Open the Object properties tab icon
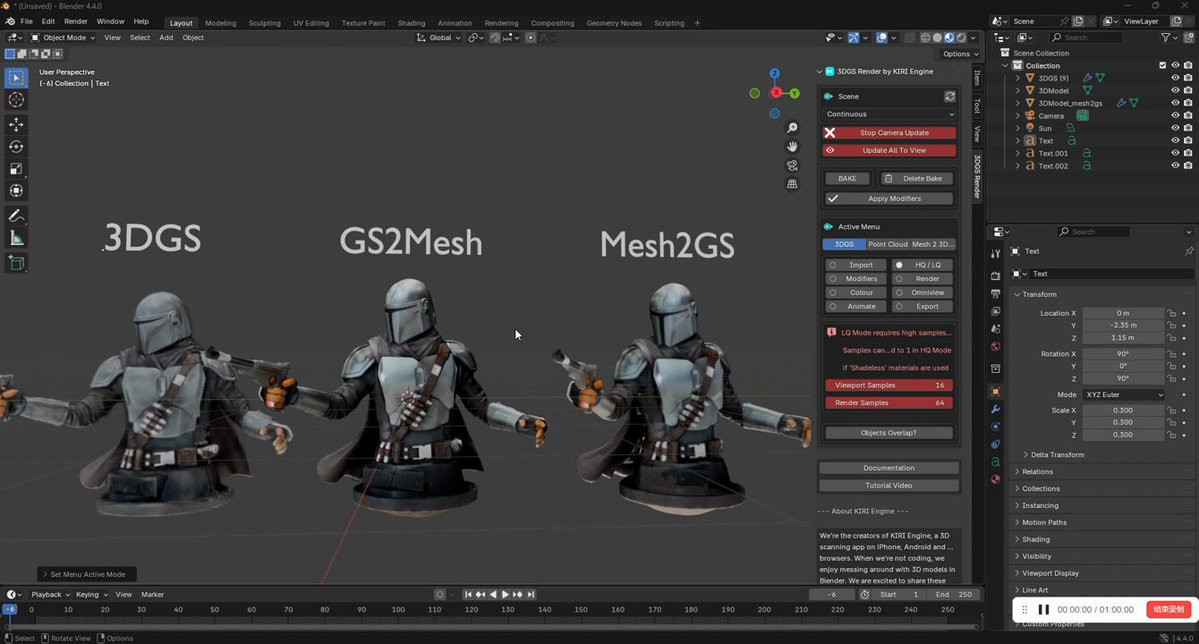 (x=995, y=391)
